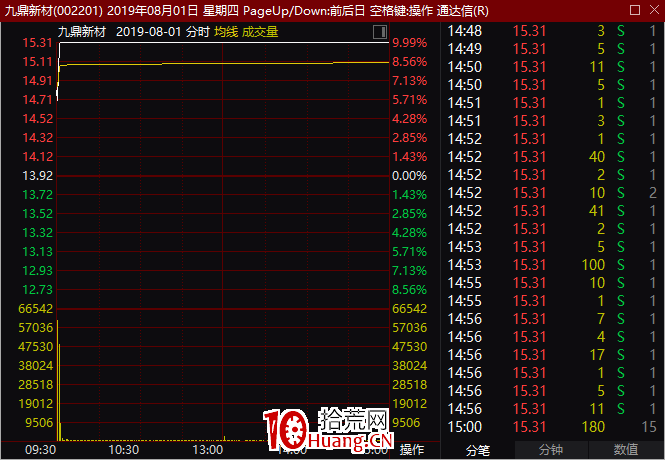The image size is (665, 460).
Task: Select the 14:56 tick row with volume 7
Action: 553,319
